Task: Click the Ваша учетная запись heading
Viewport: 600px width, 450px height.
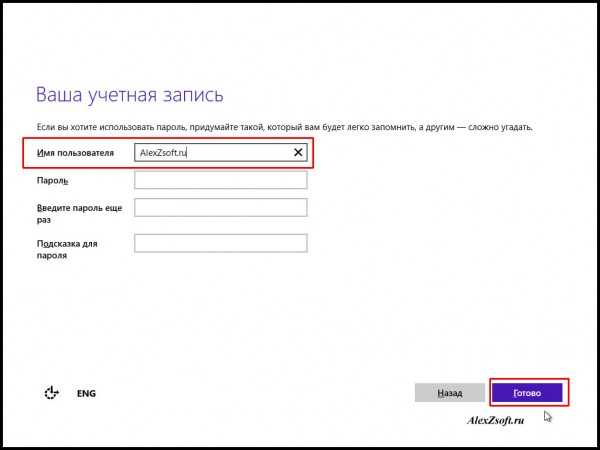Action: click(x=129, y=96)
